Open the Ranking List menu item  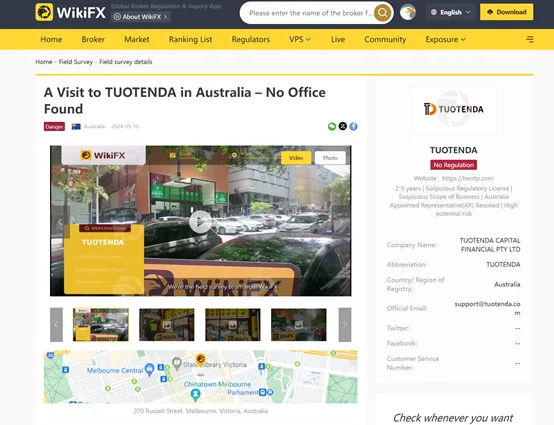(x=190, y=39)
